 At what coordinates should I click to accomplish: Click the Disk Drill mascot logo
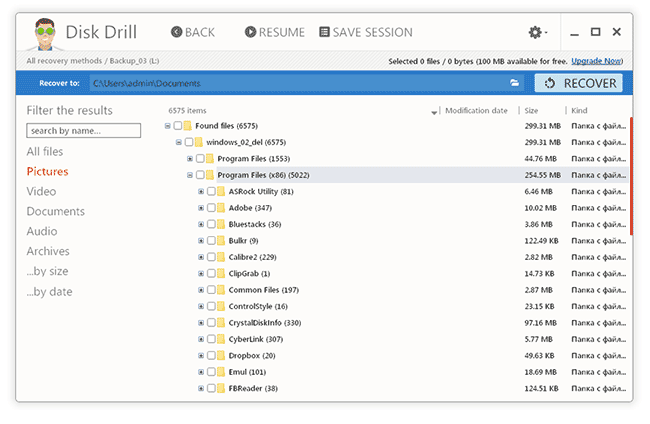[45, 34]
